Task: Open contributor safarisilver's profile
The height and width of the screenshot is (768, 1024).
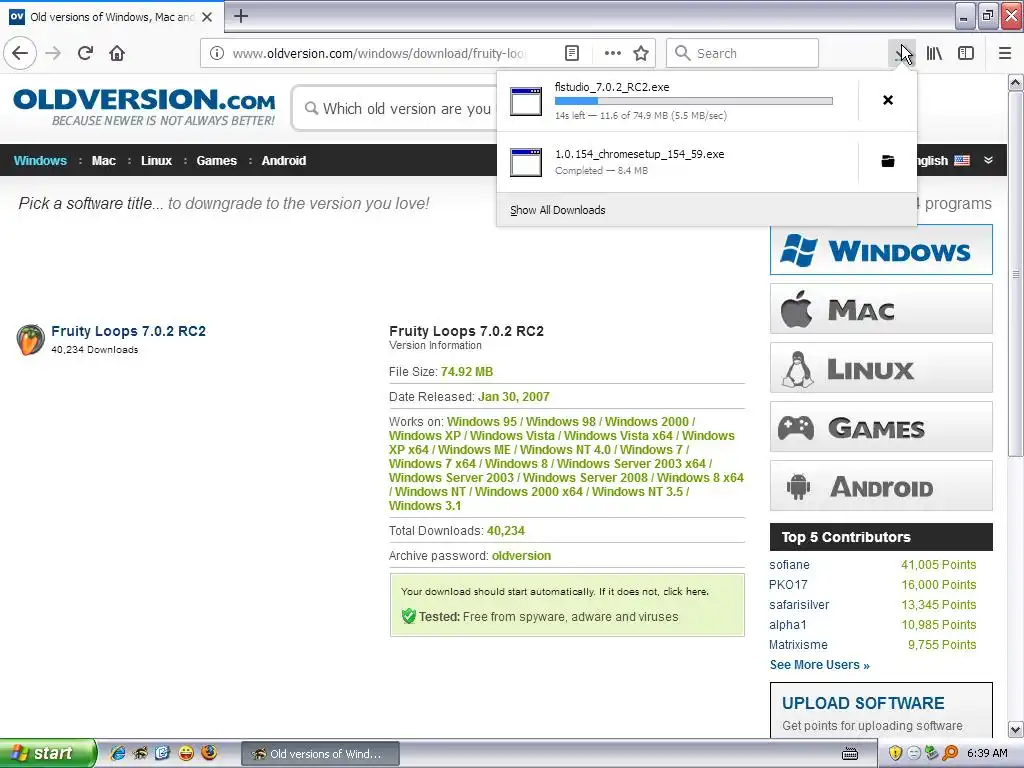Action: (799, 605)
